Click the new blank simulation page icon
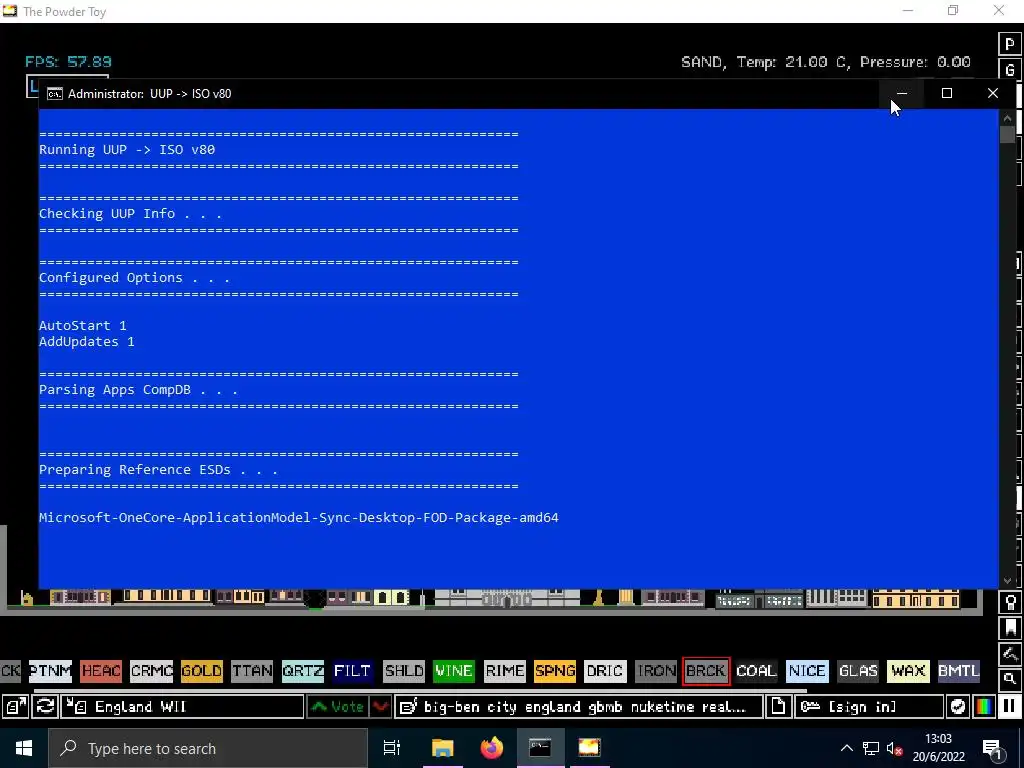This screenshot has width=1024, height=768. pyautogui.click(x=778, y=707)
